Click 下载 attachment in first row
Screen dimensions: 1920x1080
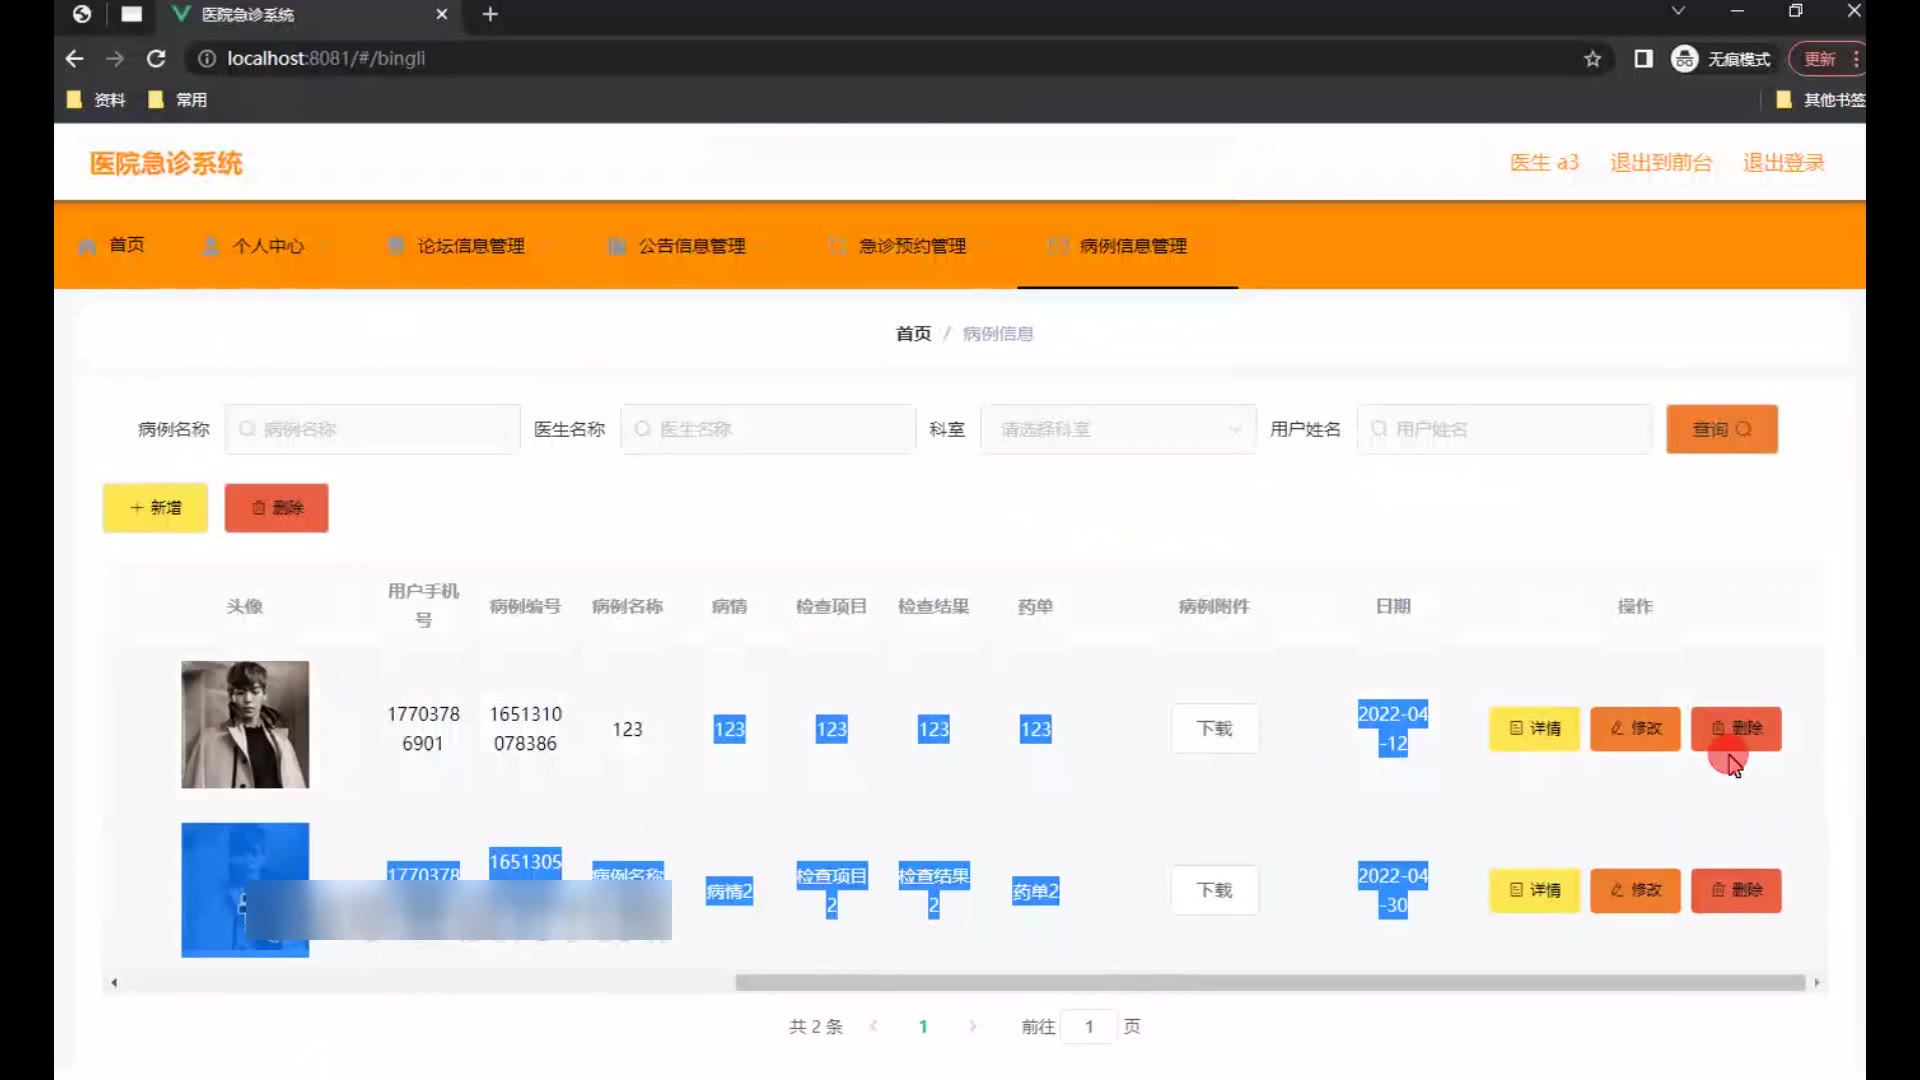1214,729
